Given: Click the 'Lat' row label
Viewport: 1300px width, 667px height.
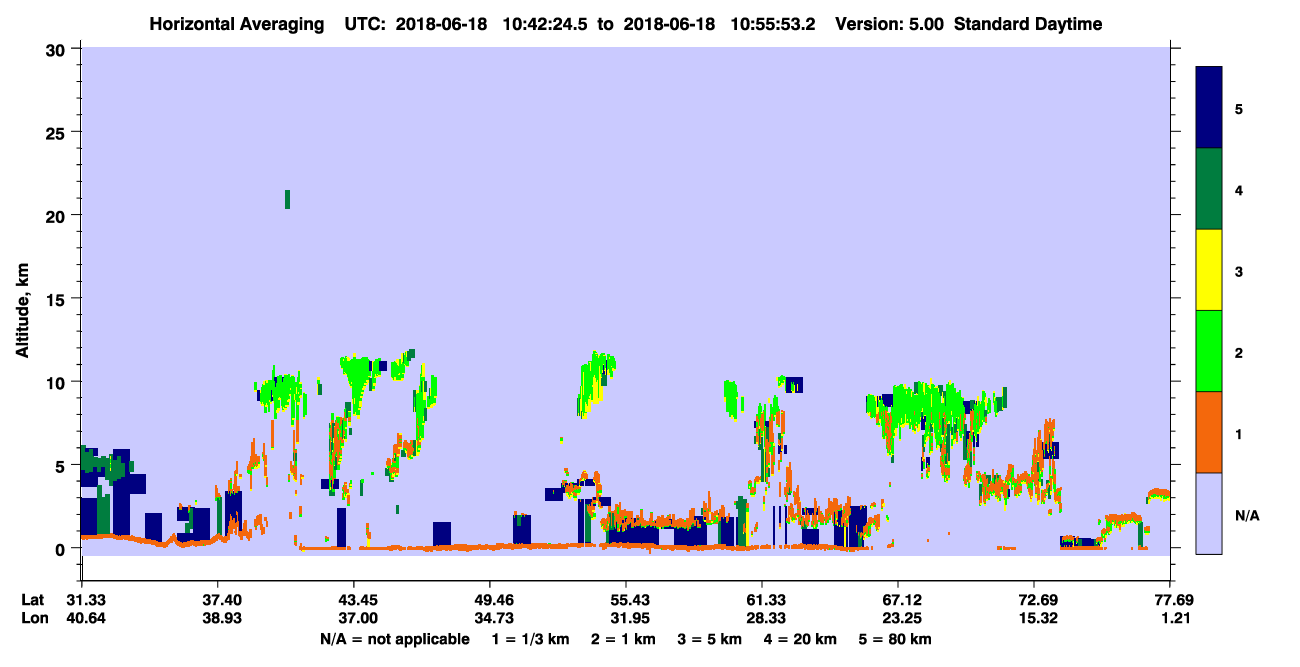Looking at the screenshot, I should tap(31, 600).
